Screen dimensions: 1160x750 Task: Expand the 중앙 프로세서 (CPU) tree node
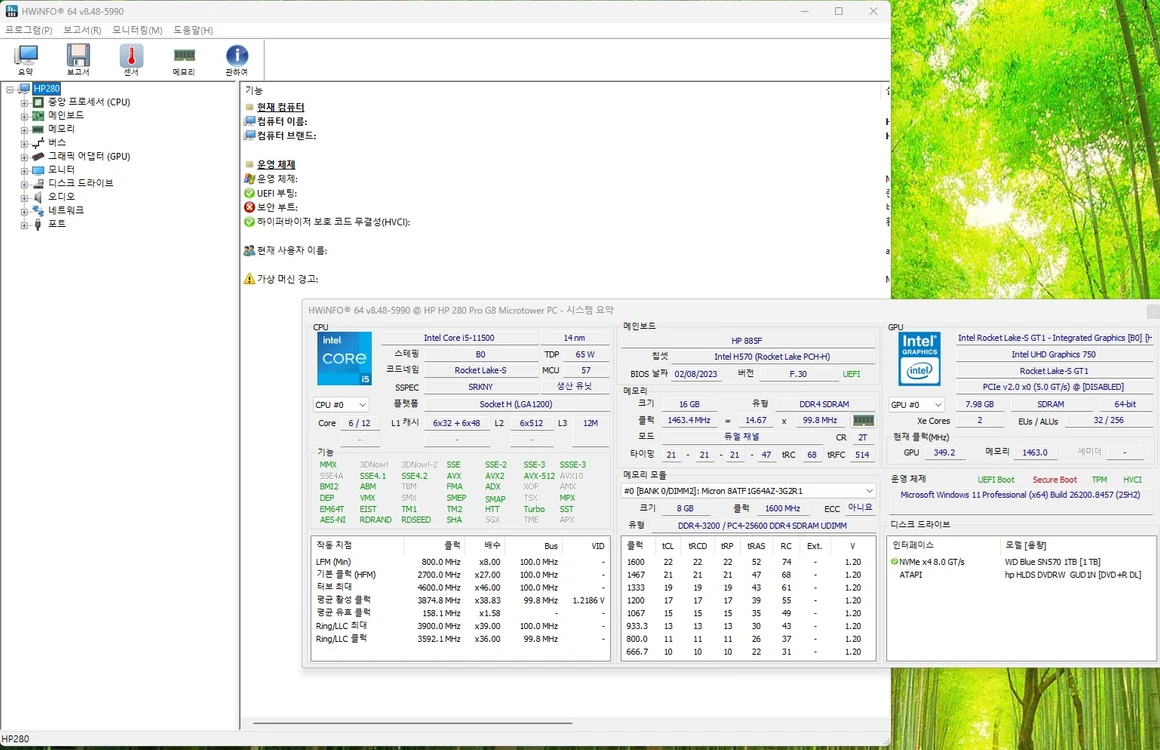[x=24, y=103]
